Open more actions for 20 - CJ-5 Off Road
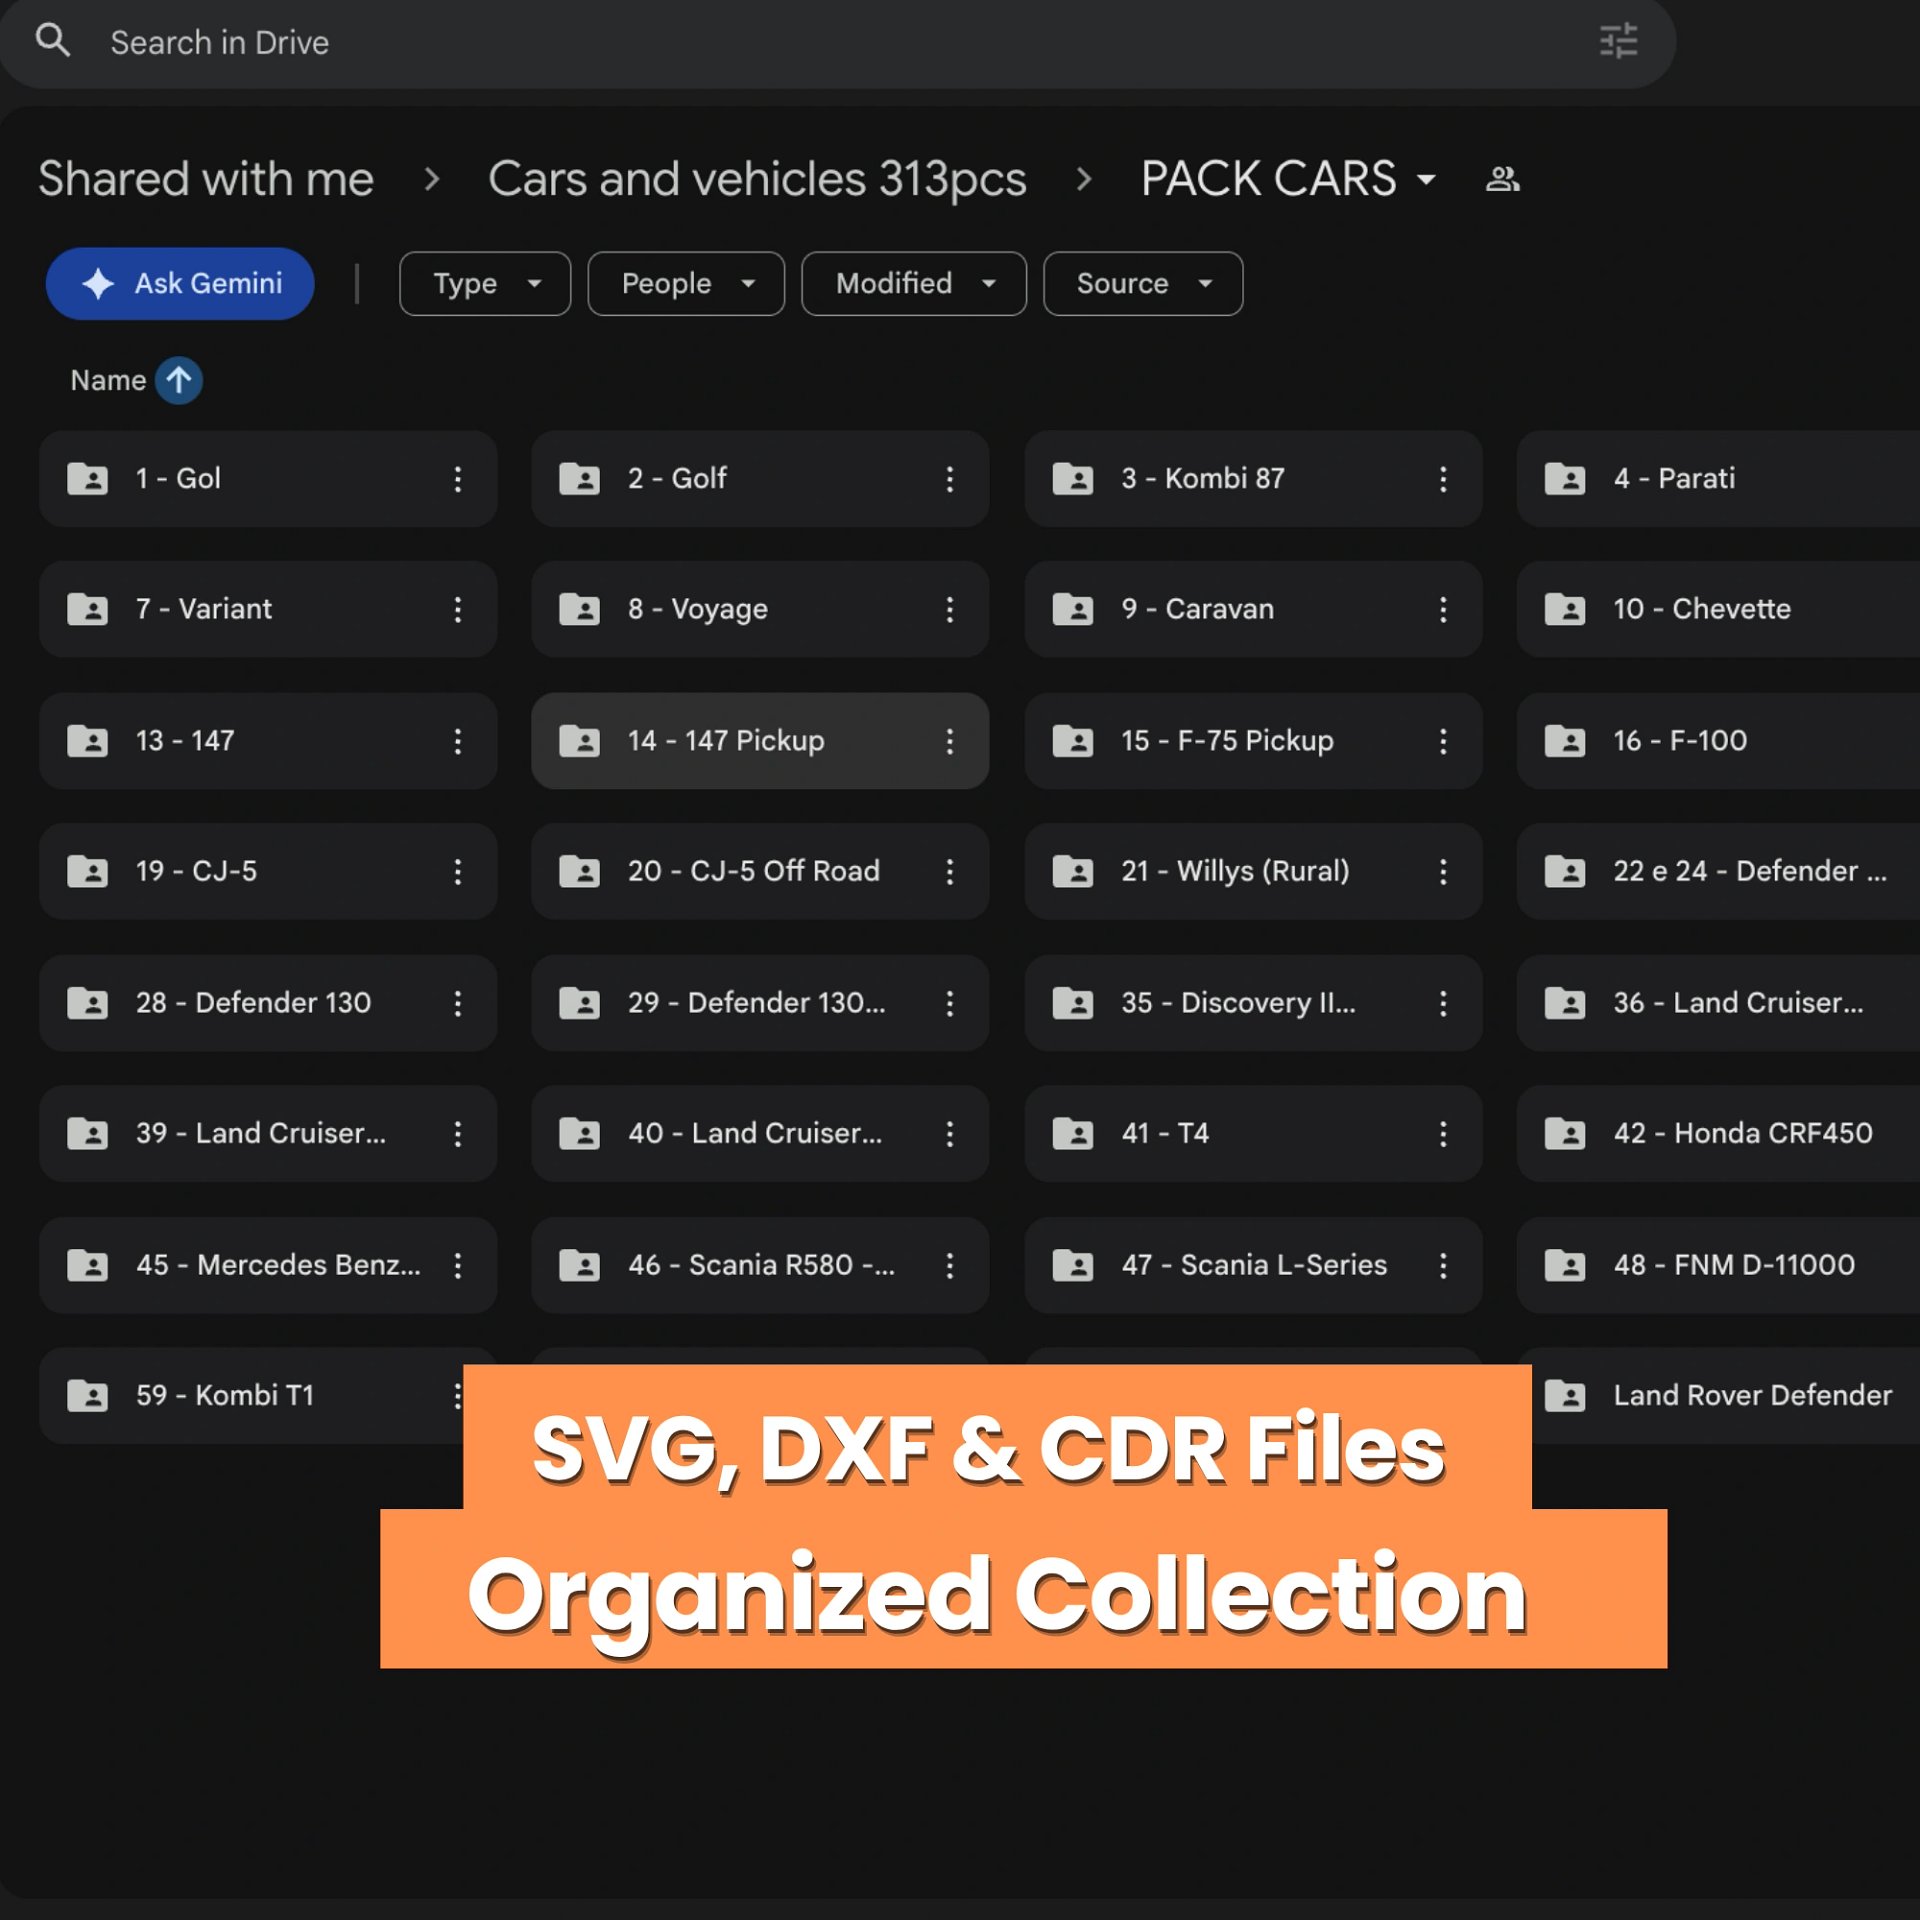Image resolution: width=1920 pixels, height=1920 pixels. [x=950, y=871]
